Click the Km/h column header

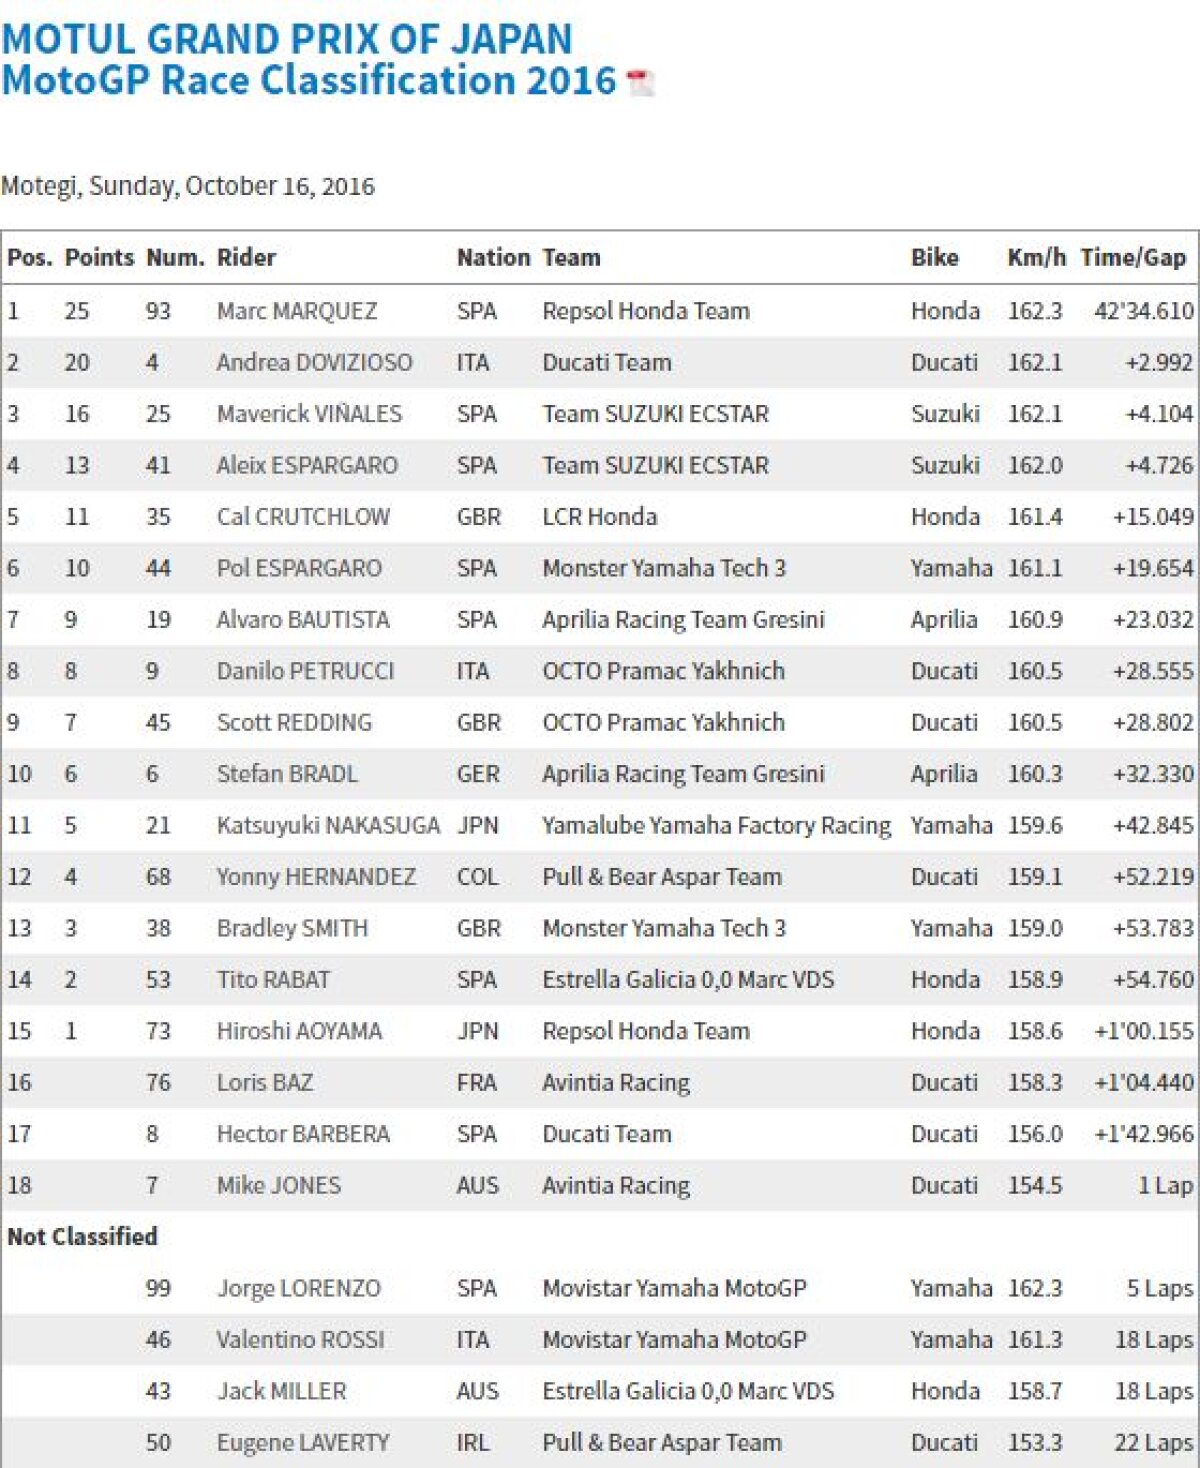click(1036, 258)
